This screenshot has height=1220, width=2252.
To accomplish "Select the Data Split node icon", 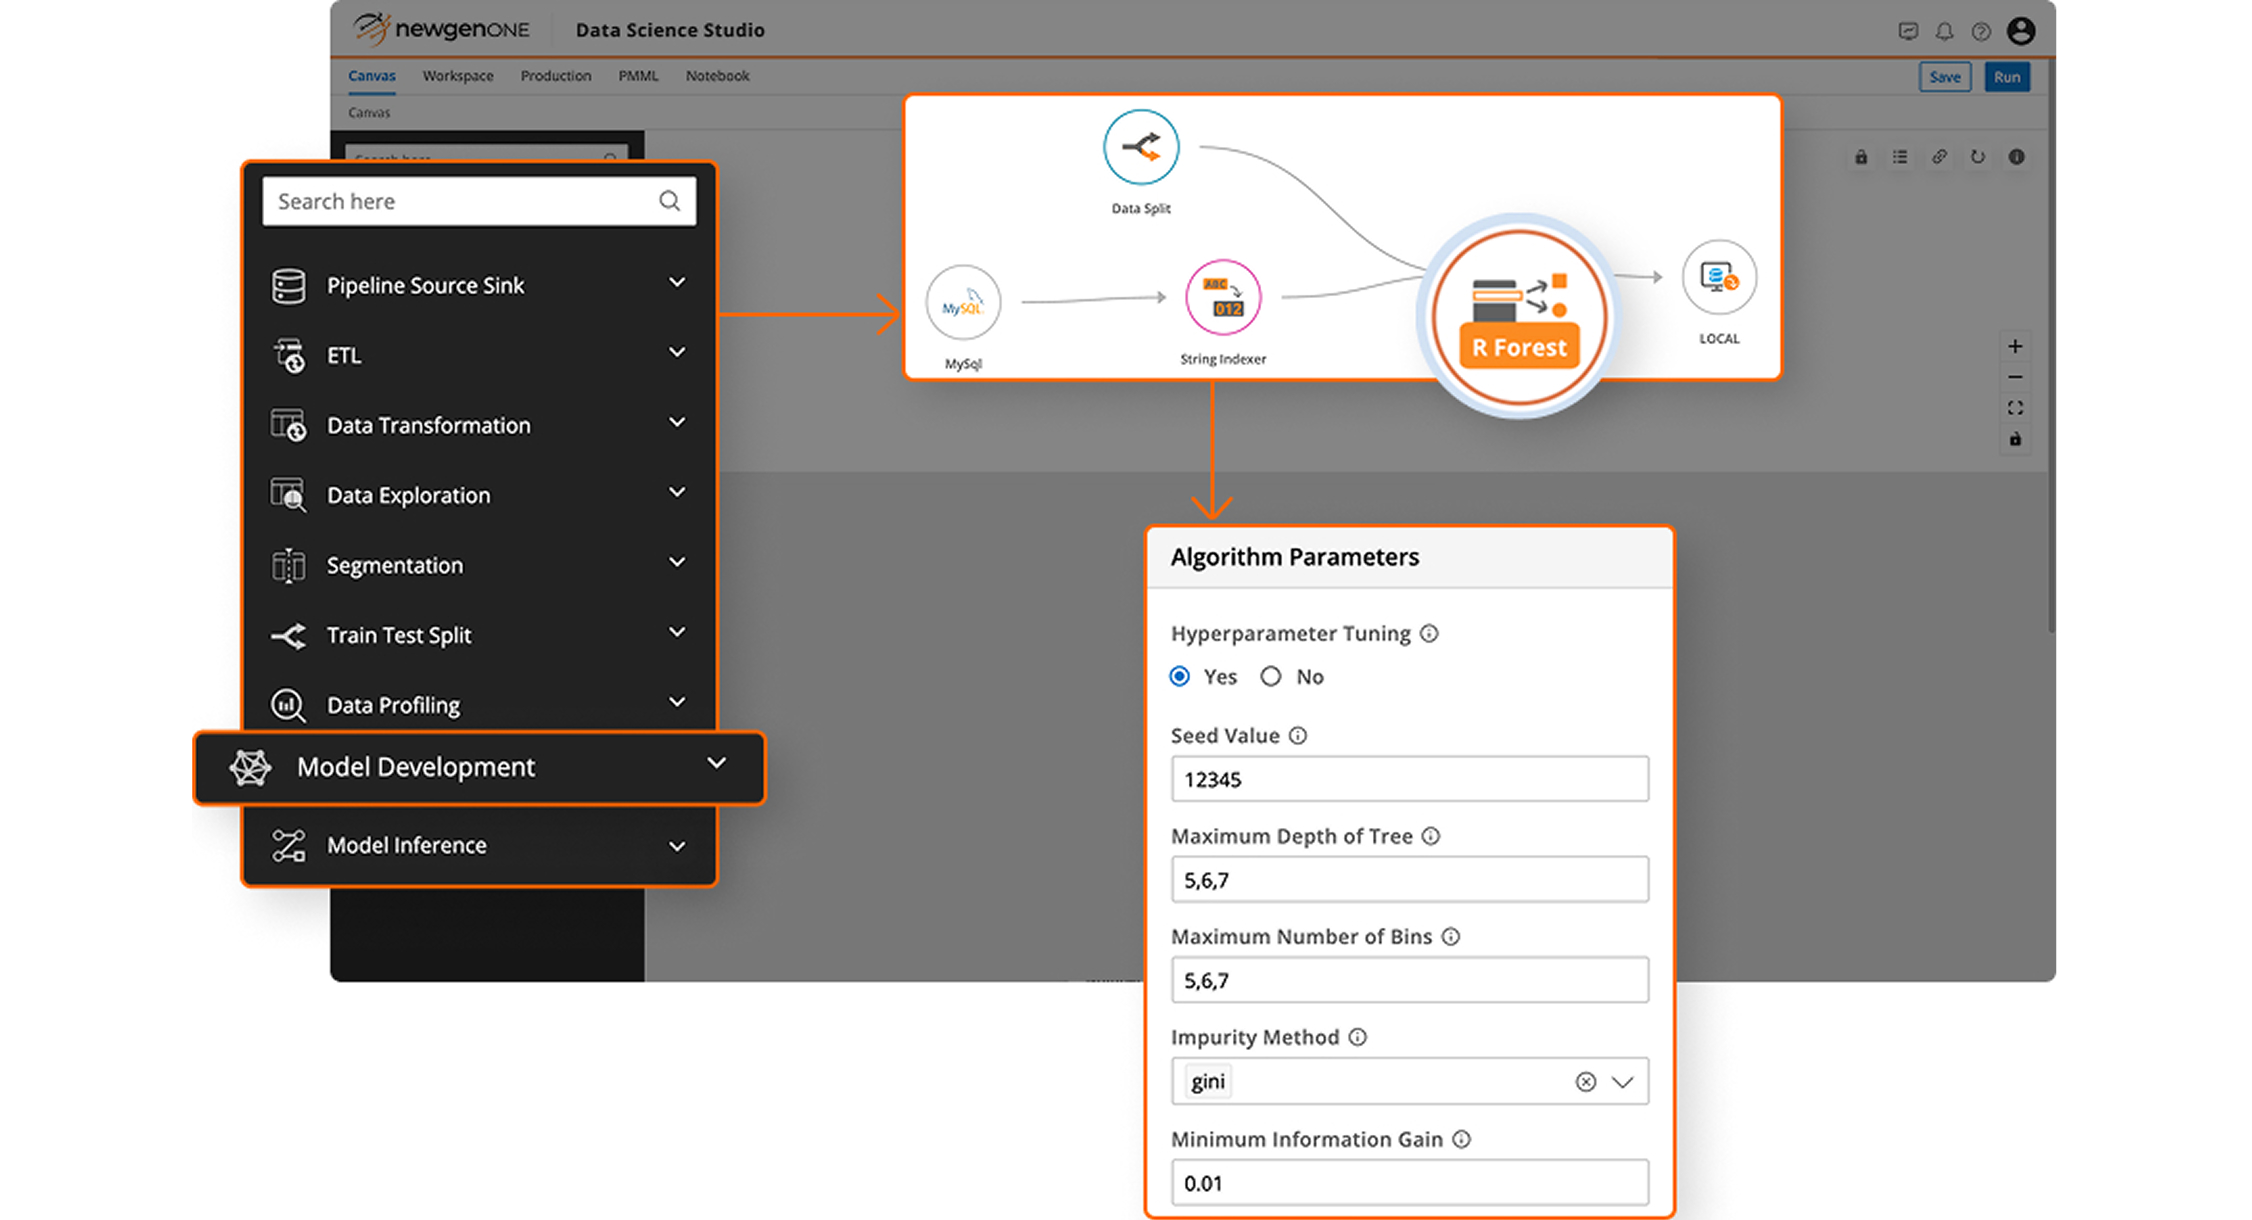I will point(1140,148).
